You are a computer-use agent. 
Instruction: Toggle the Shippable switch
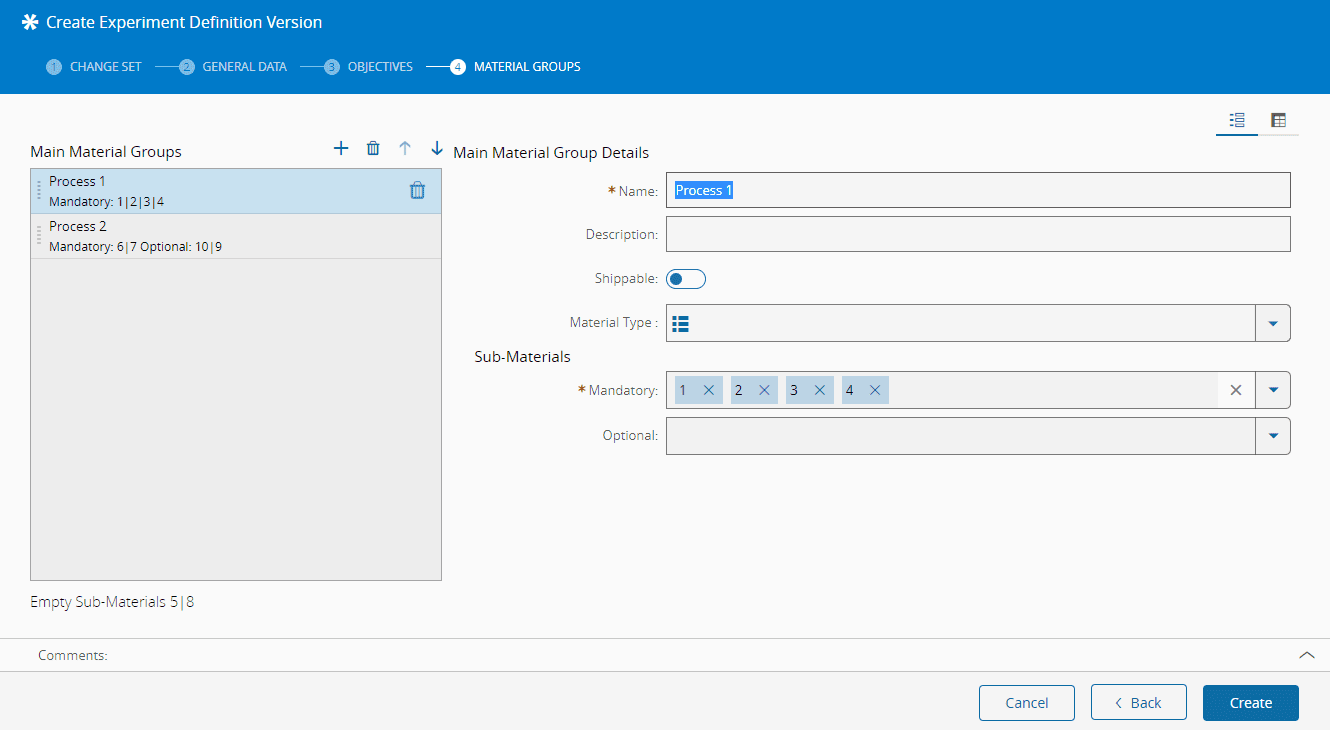coord(686,279)
